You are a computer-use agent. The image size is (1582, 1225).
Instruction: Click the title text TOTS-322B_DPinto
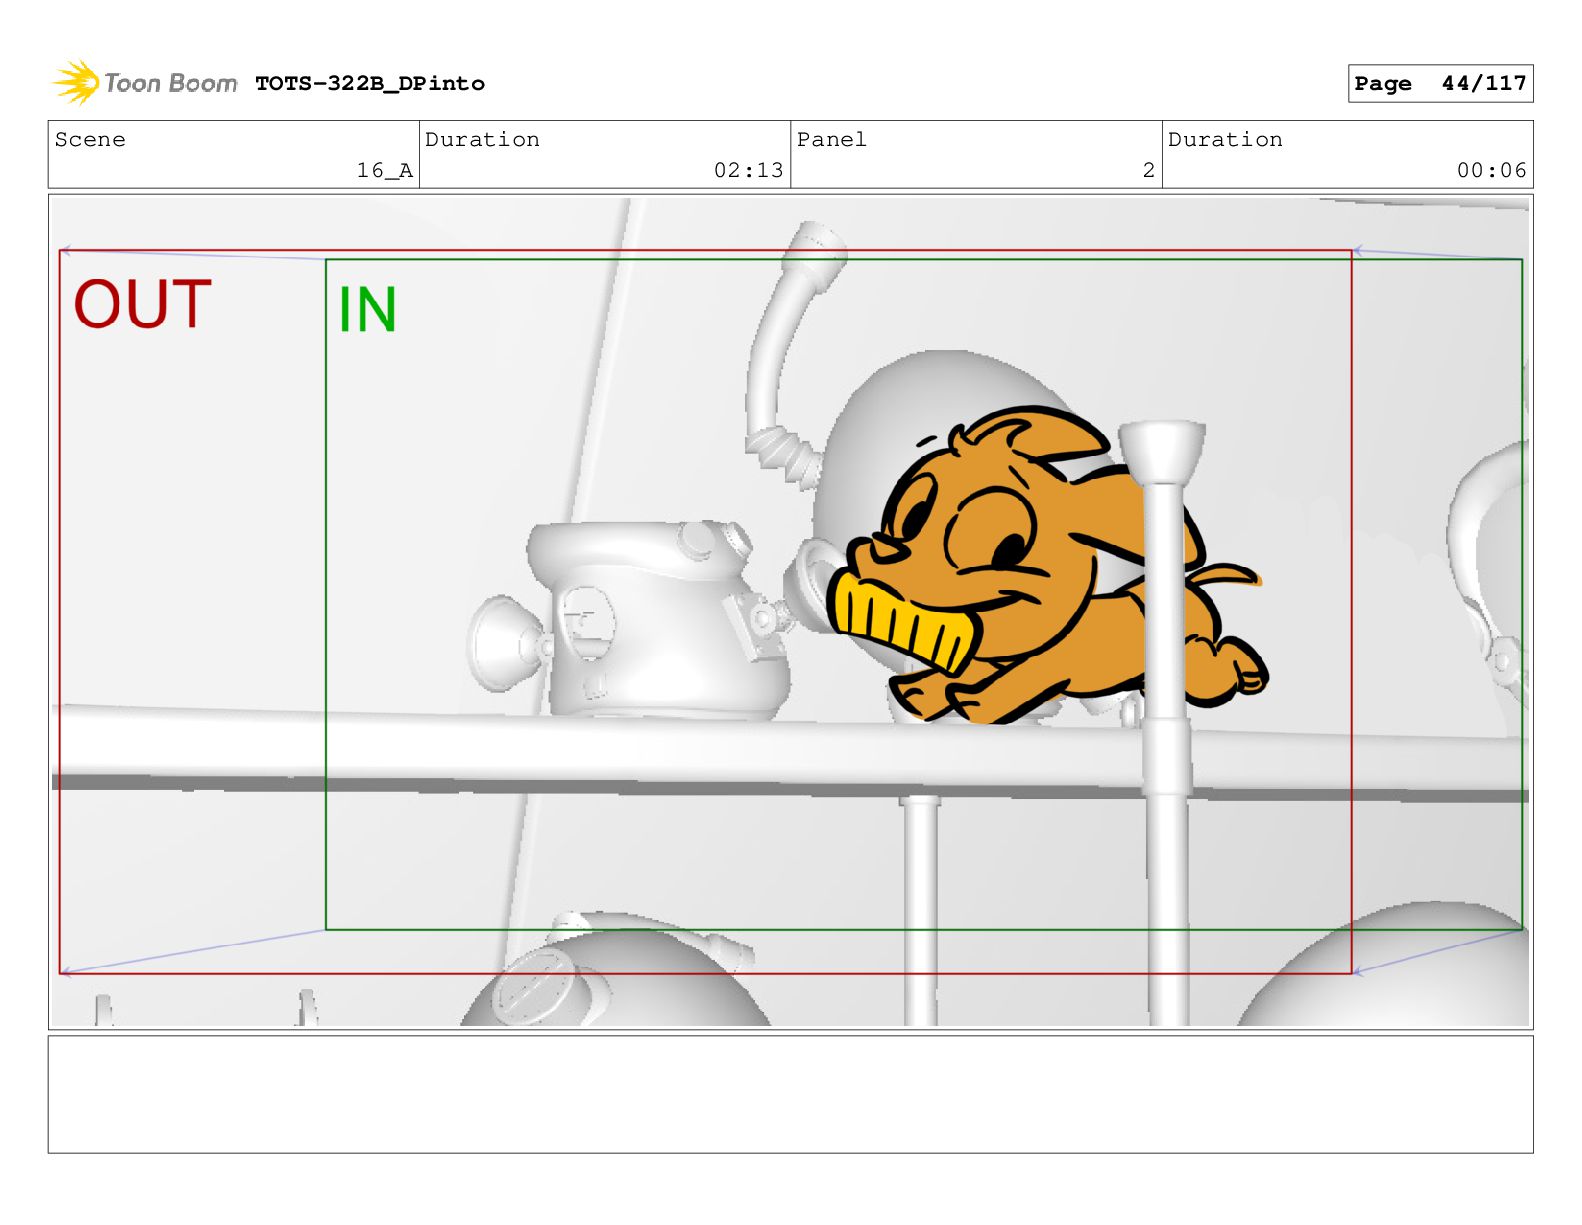tap(370, 84)
